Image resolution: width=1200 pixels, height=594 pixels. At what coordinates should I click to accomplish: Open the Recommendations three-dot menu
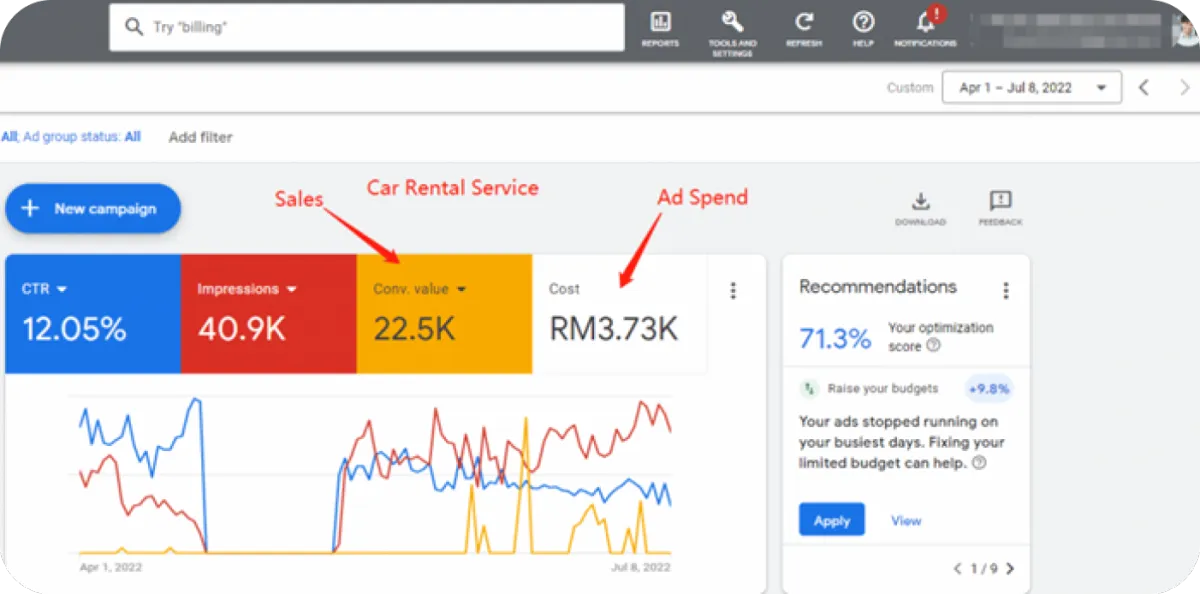point(1005,290)
